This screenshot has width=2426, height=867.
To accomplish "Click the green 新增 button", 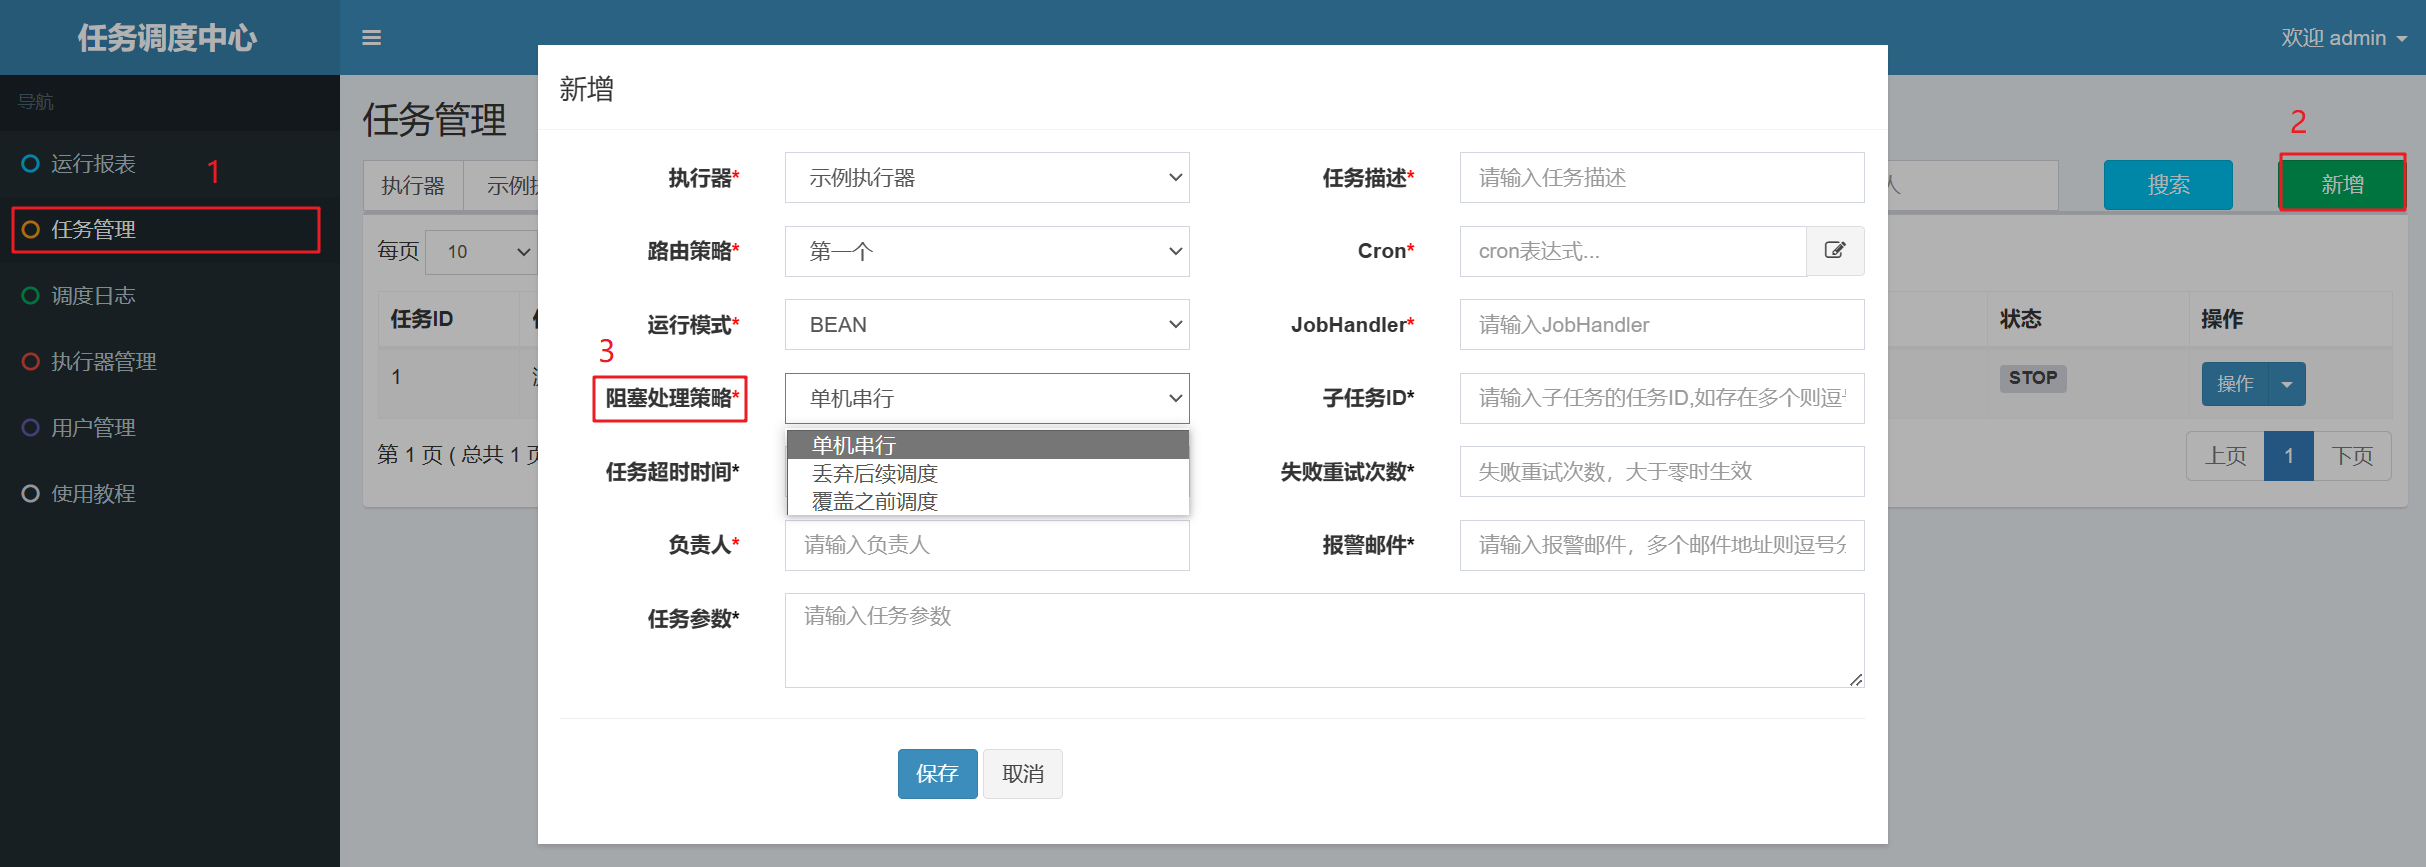I will pyautogui.click(x=2342, y=185).
